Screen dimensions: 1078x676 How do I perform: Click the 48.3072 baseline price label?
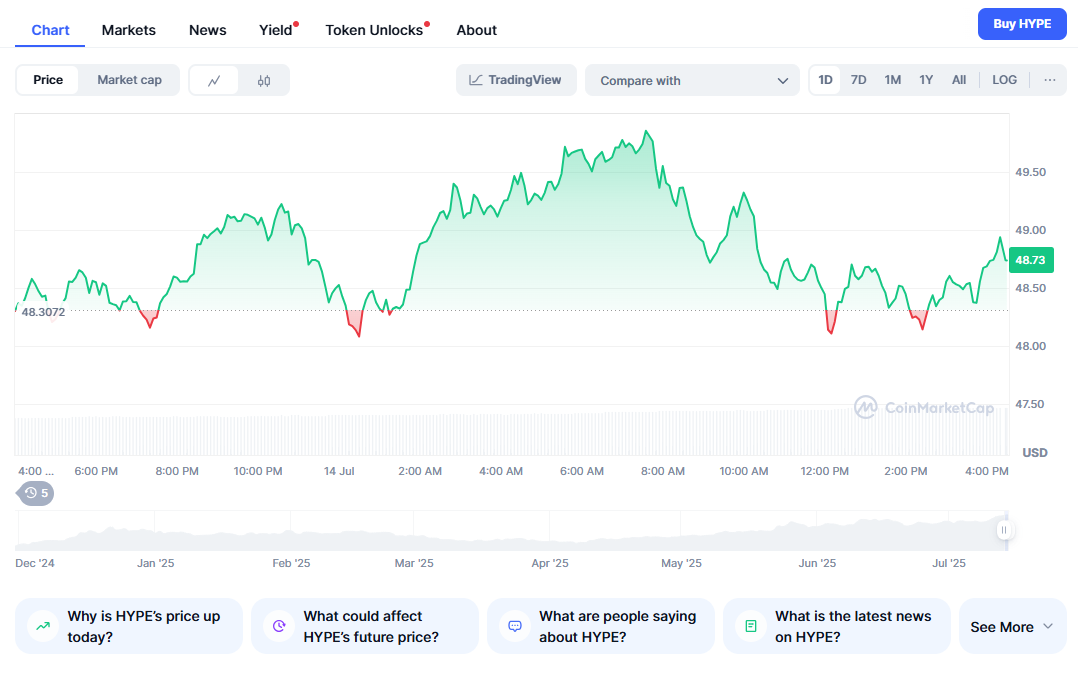coord(43,312)
